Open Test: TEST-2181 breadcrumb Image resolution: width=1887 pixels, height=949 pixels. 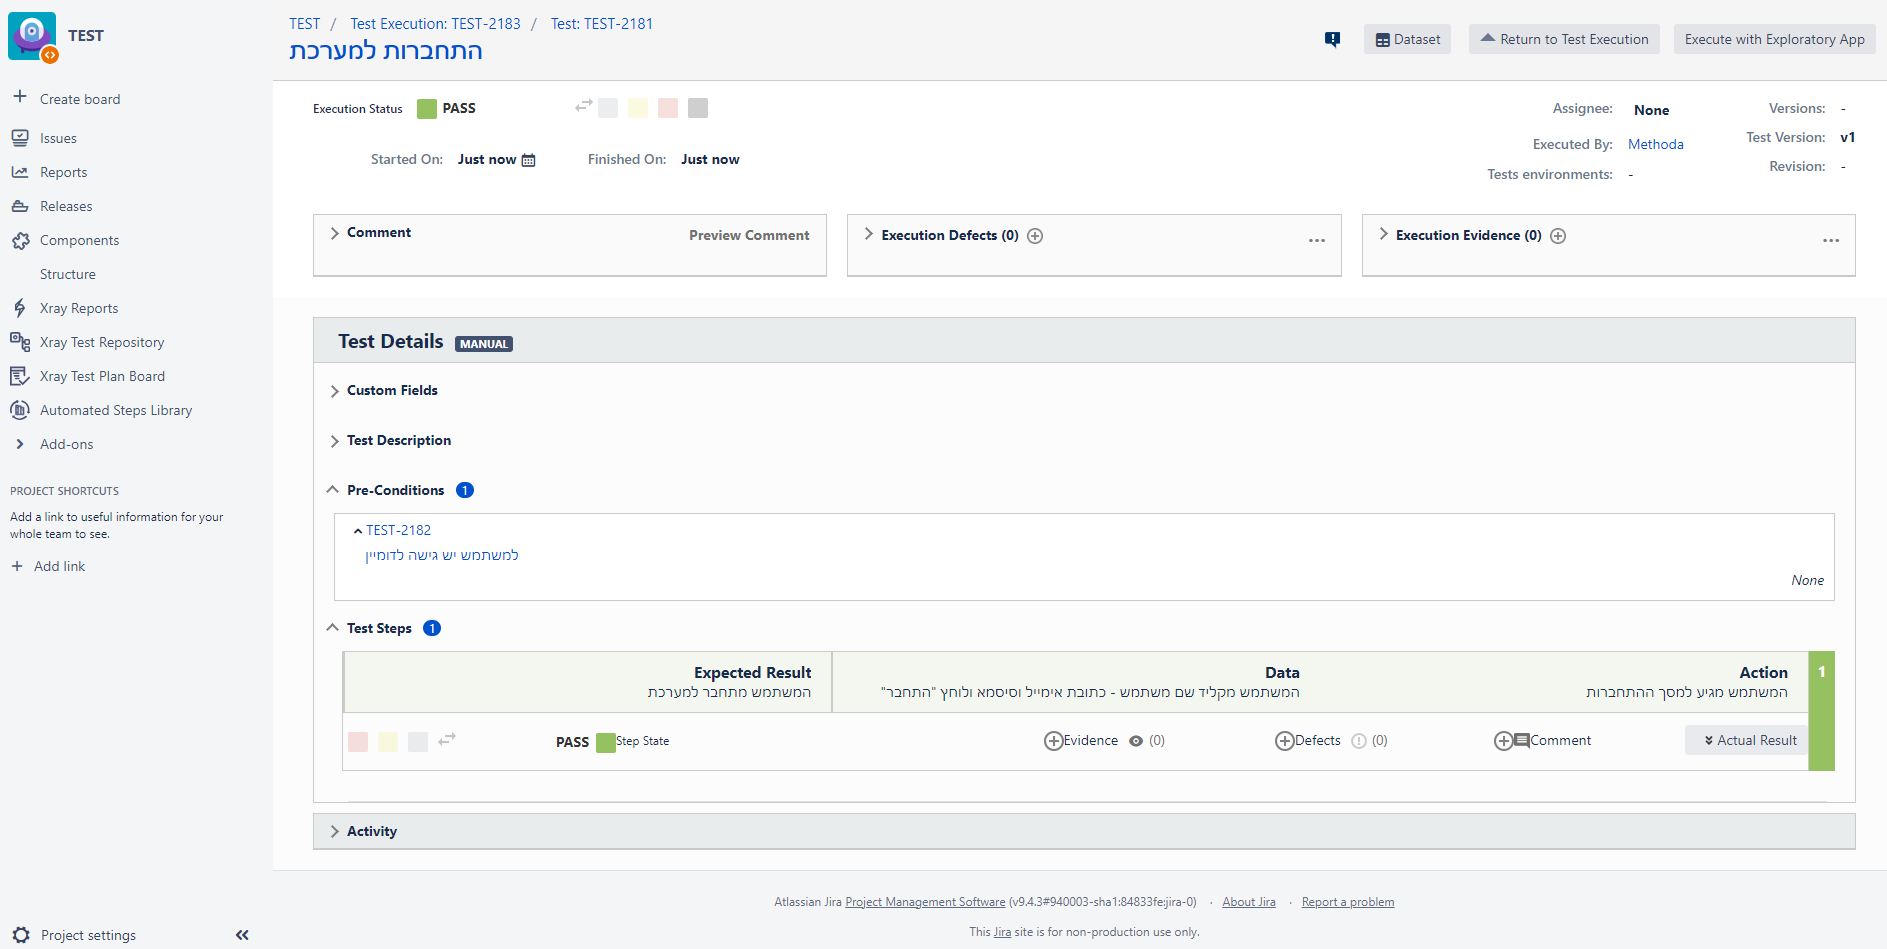click(602, 24)
